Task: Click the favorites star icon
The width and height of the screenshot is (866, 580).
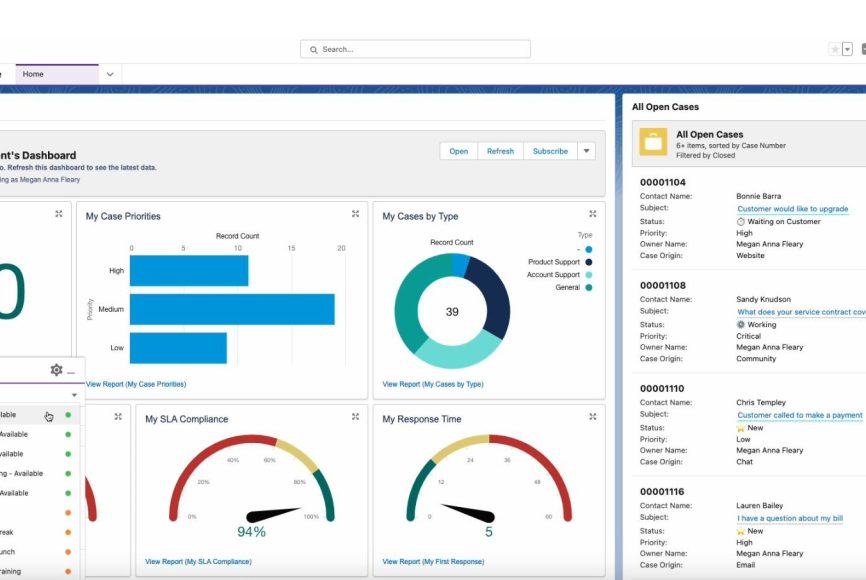Action: (x=834, y=49)
